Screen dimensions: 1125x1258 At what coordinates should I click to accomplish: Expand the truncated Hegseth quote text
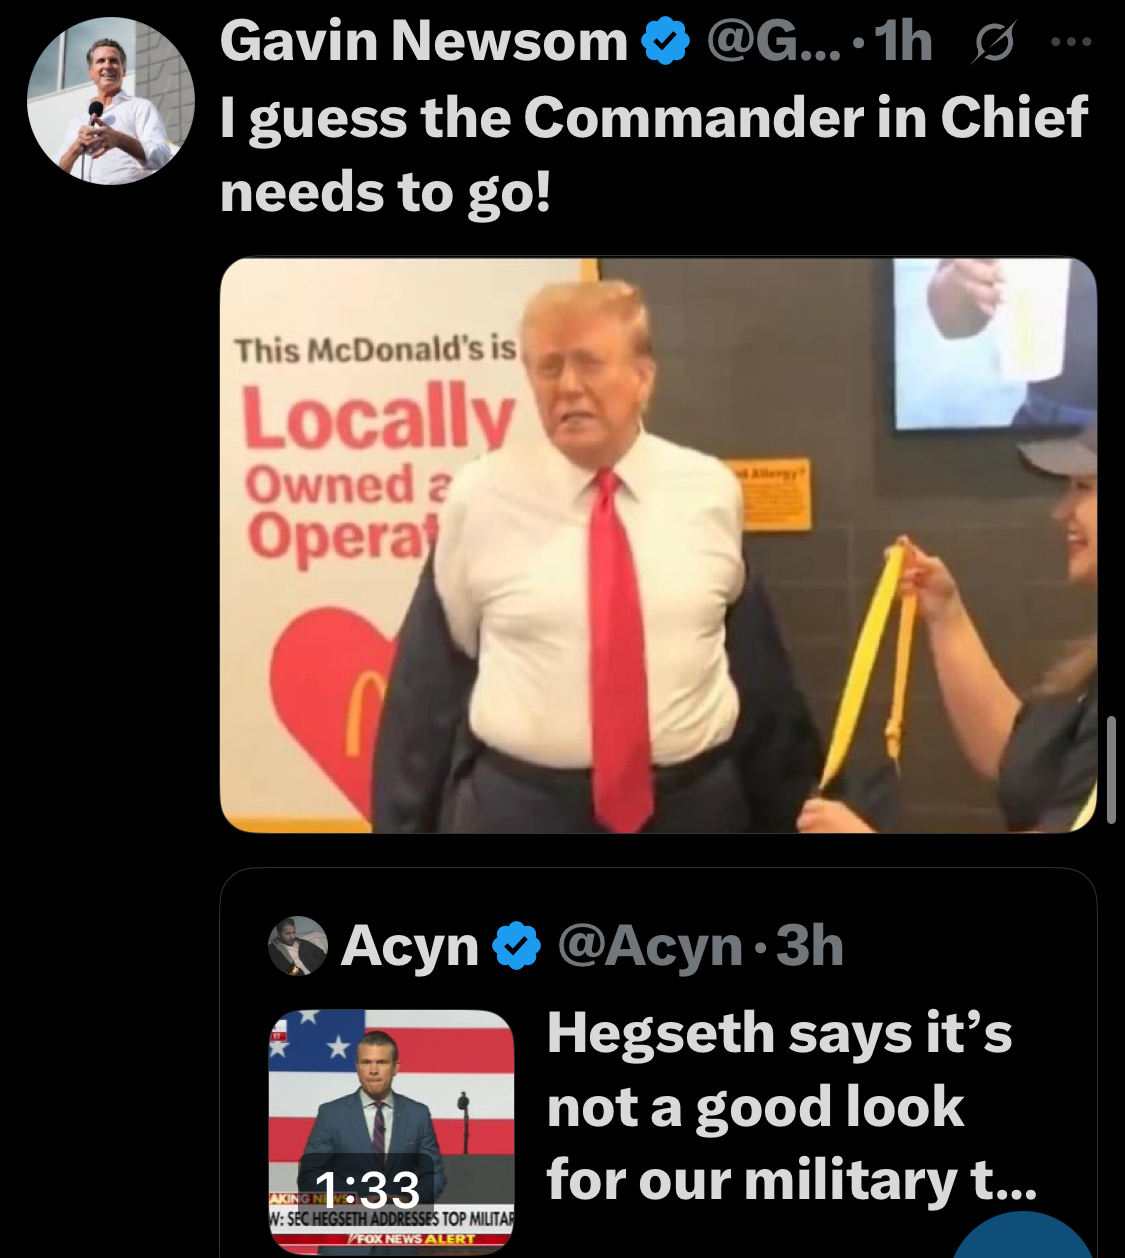coord(792,1106)
